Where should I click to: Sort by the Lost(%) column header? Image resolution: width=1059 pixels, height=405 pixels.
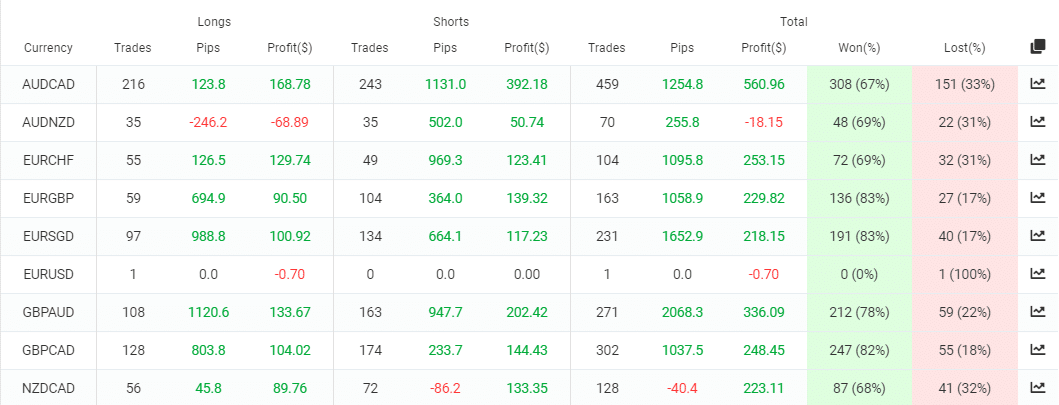(964, 47)
